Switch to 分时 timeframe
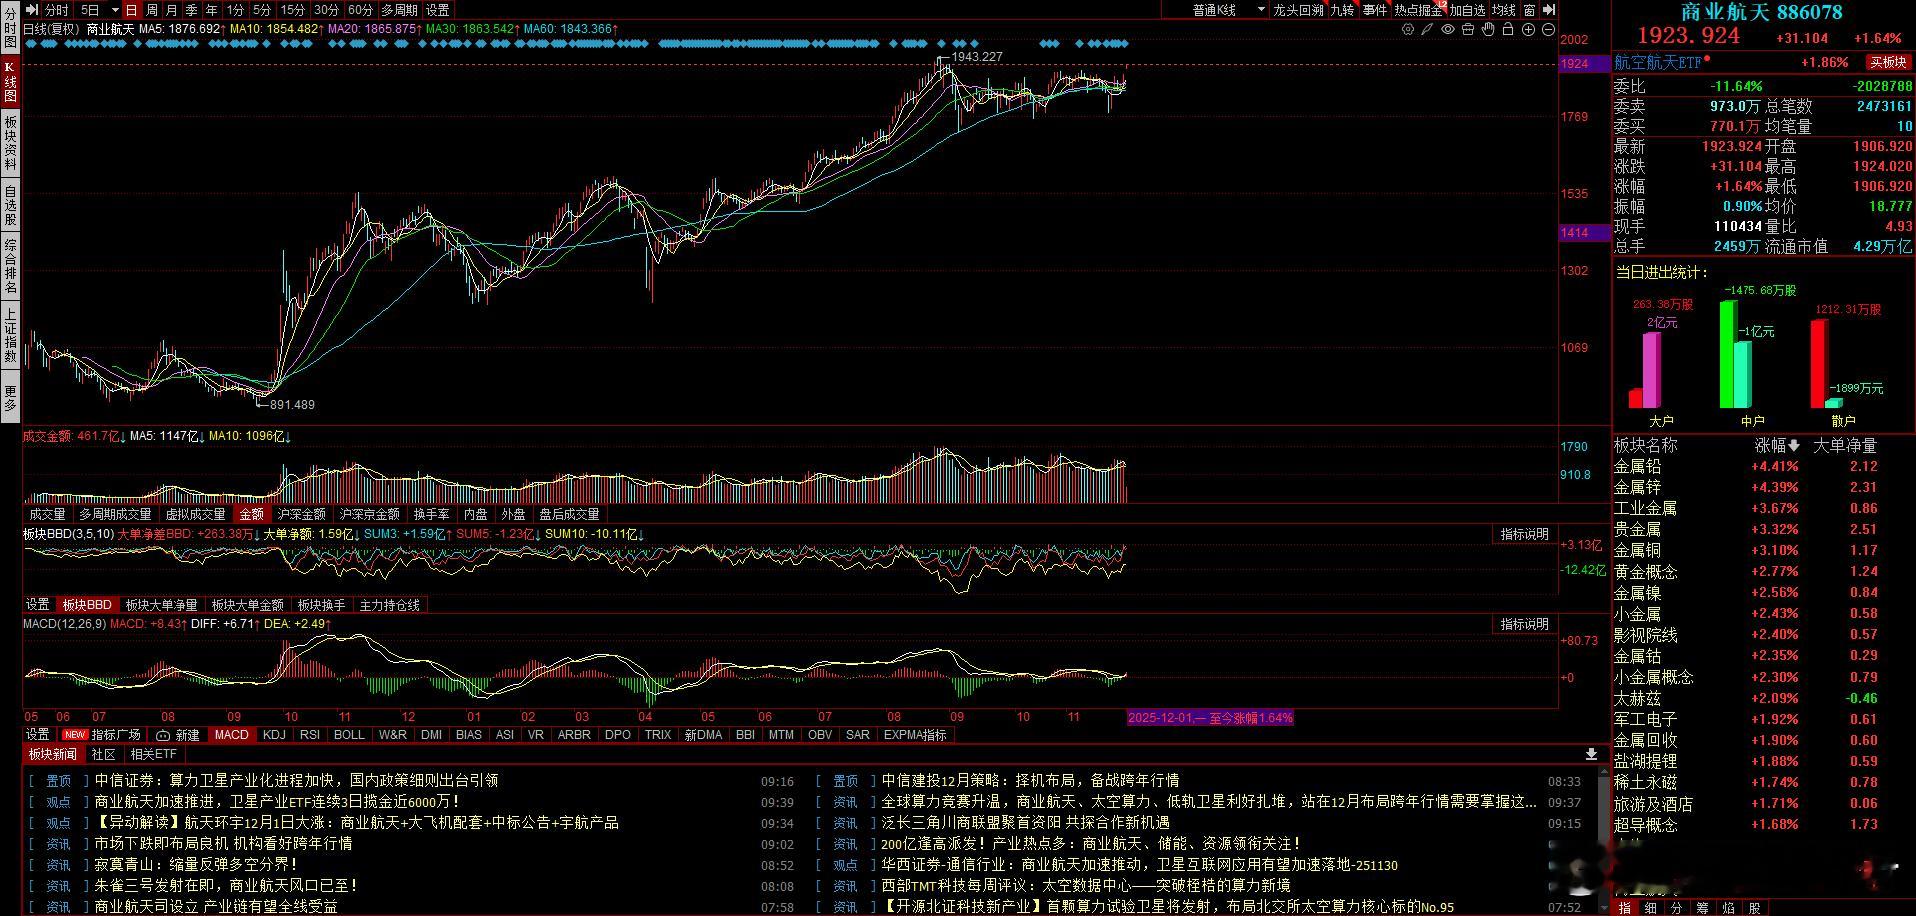The width and height of the screenshot is (1916, 916). click(56, 10)
